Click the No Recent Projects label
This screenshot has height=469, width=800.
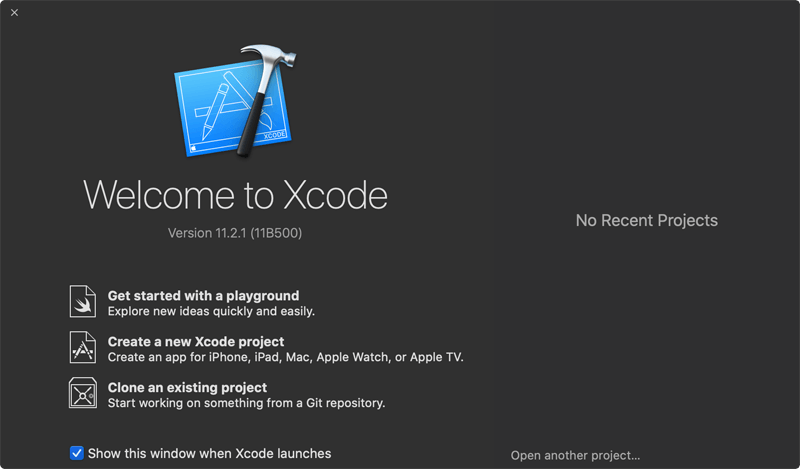click(646, 220)
